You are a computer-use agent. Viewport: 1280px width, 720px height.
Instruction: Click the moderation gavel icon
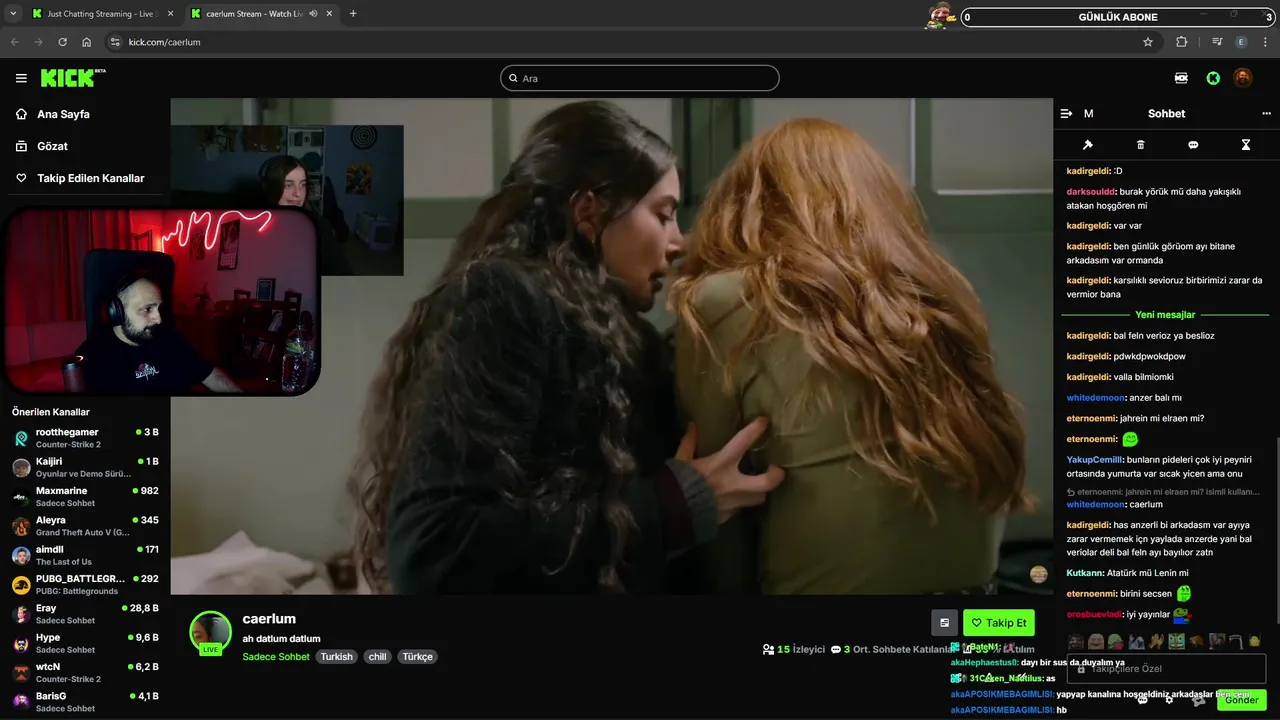coord(1088,145)
